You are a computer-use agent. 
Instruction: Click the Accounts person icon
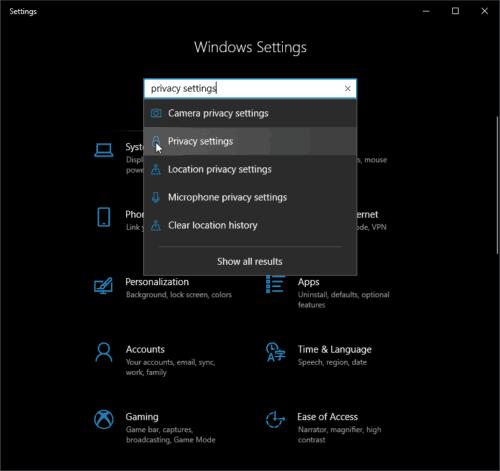tap(104, 352)
